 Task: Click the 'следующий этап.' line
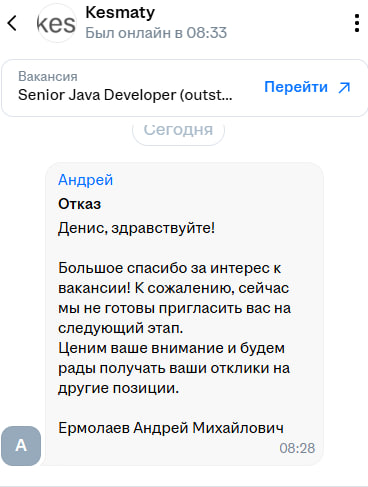coord(120,328)
